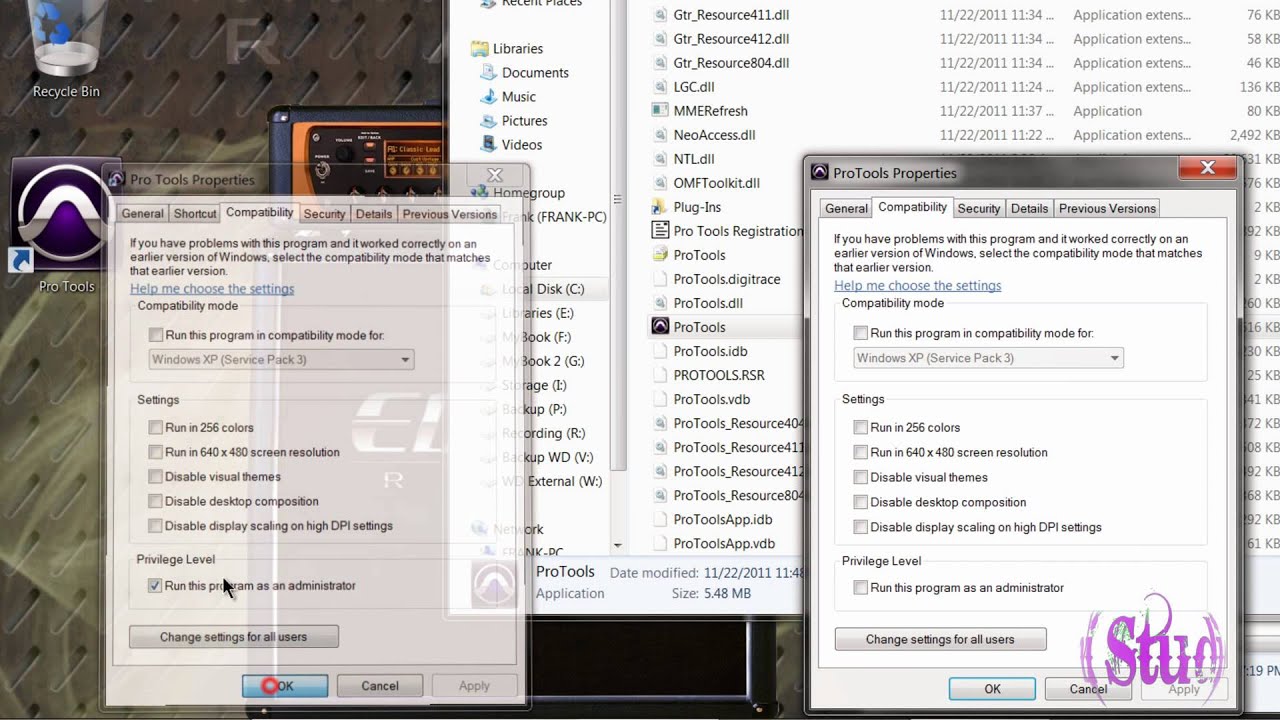Select ProTools.digitrace file icon
This screenshot has height=720, width=1280.
[660, 279]
